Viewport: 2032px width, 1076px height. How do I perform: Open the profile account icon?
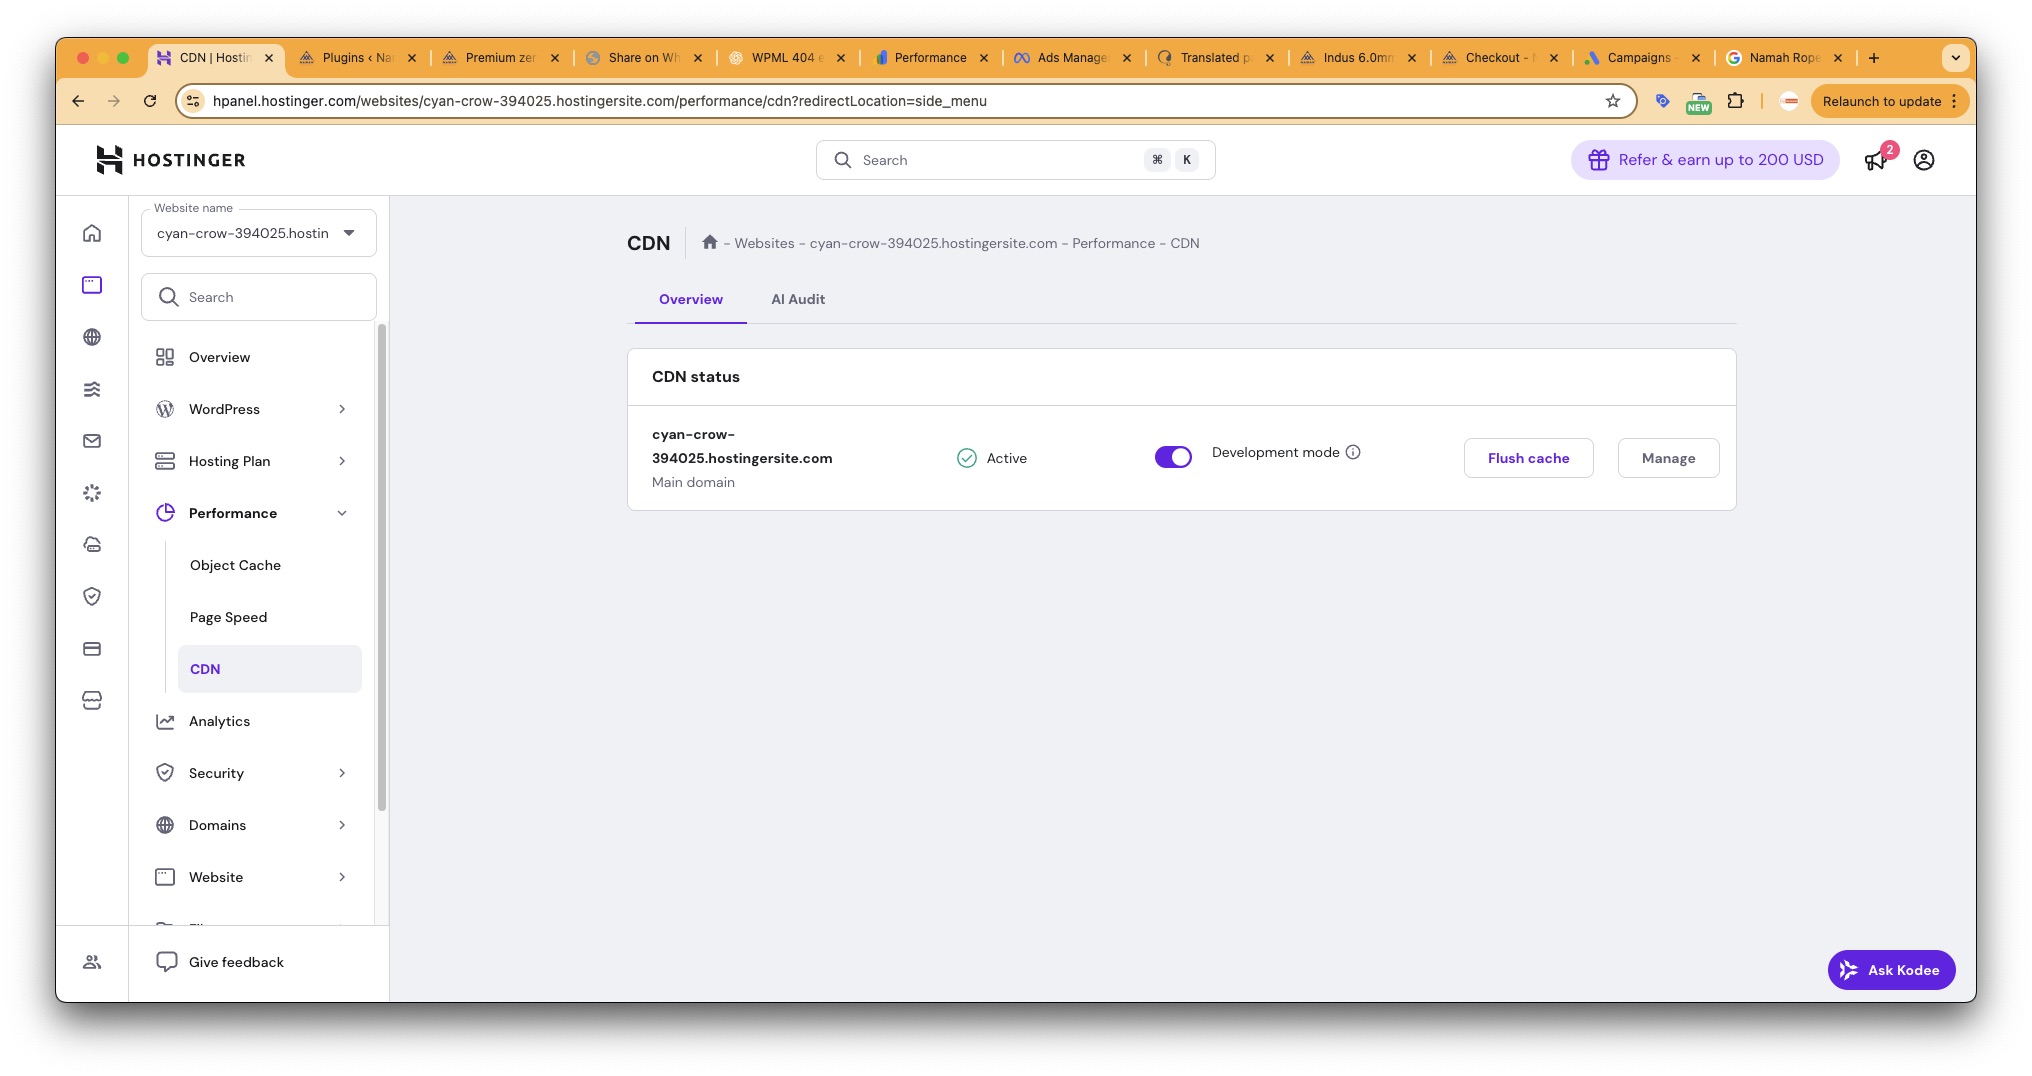click(x=1924, y=160)
